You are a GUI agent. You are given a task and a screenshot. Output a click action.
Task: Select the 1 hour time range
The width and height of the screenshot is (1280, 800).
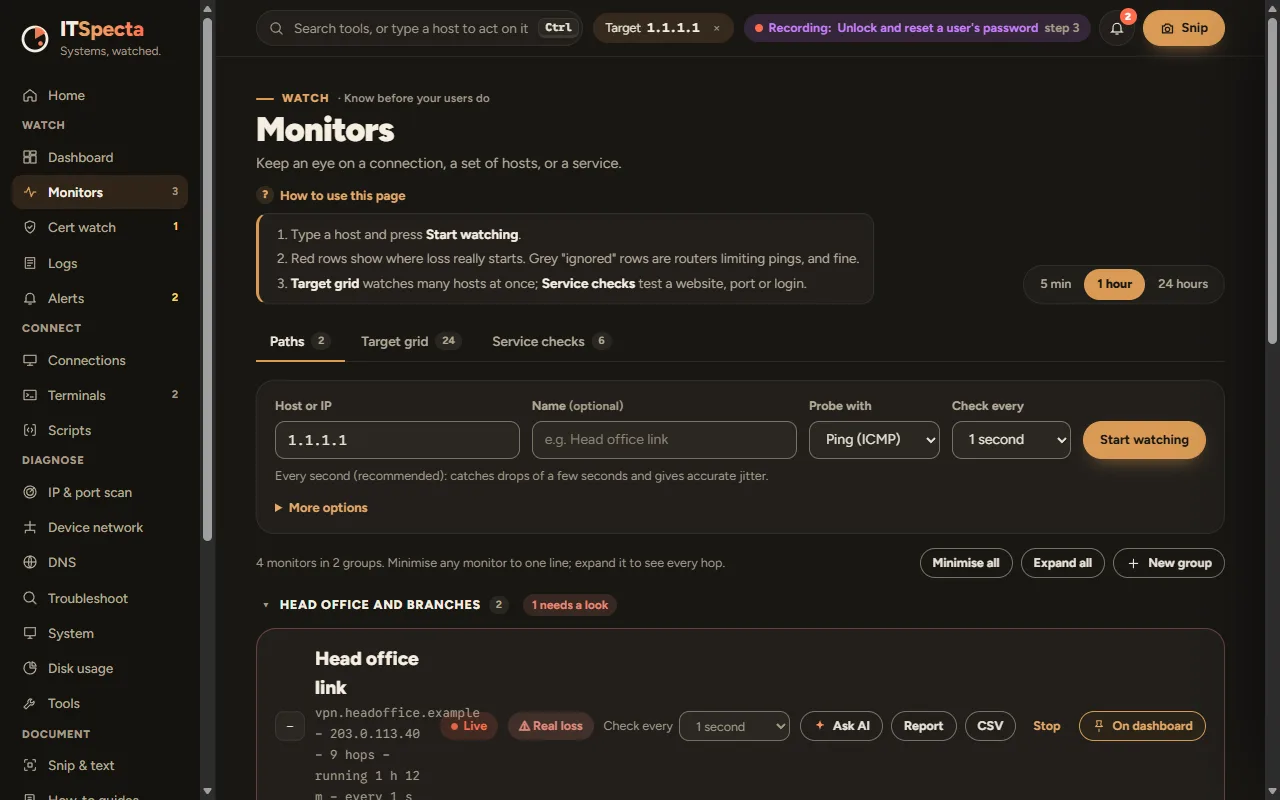click(1114, 284)
